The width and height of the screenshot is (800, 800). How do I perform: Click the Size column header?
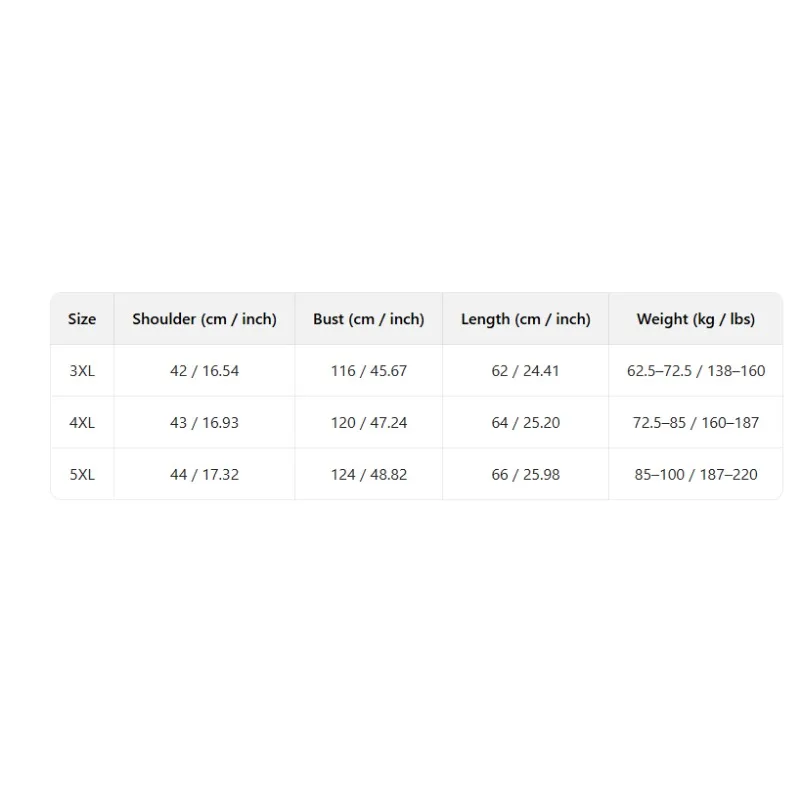tap(82, 319)
